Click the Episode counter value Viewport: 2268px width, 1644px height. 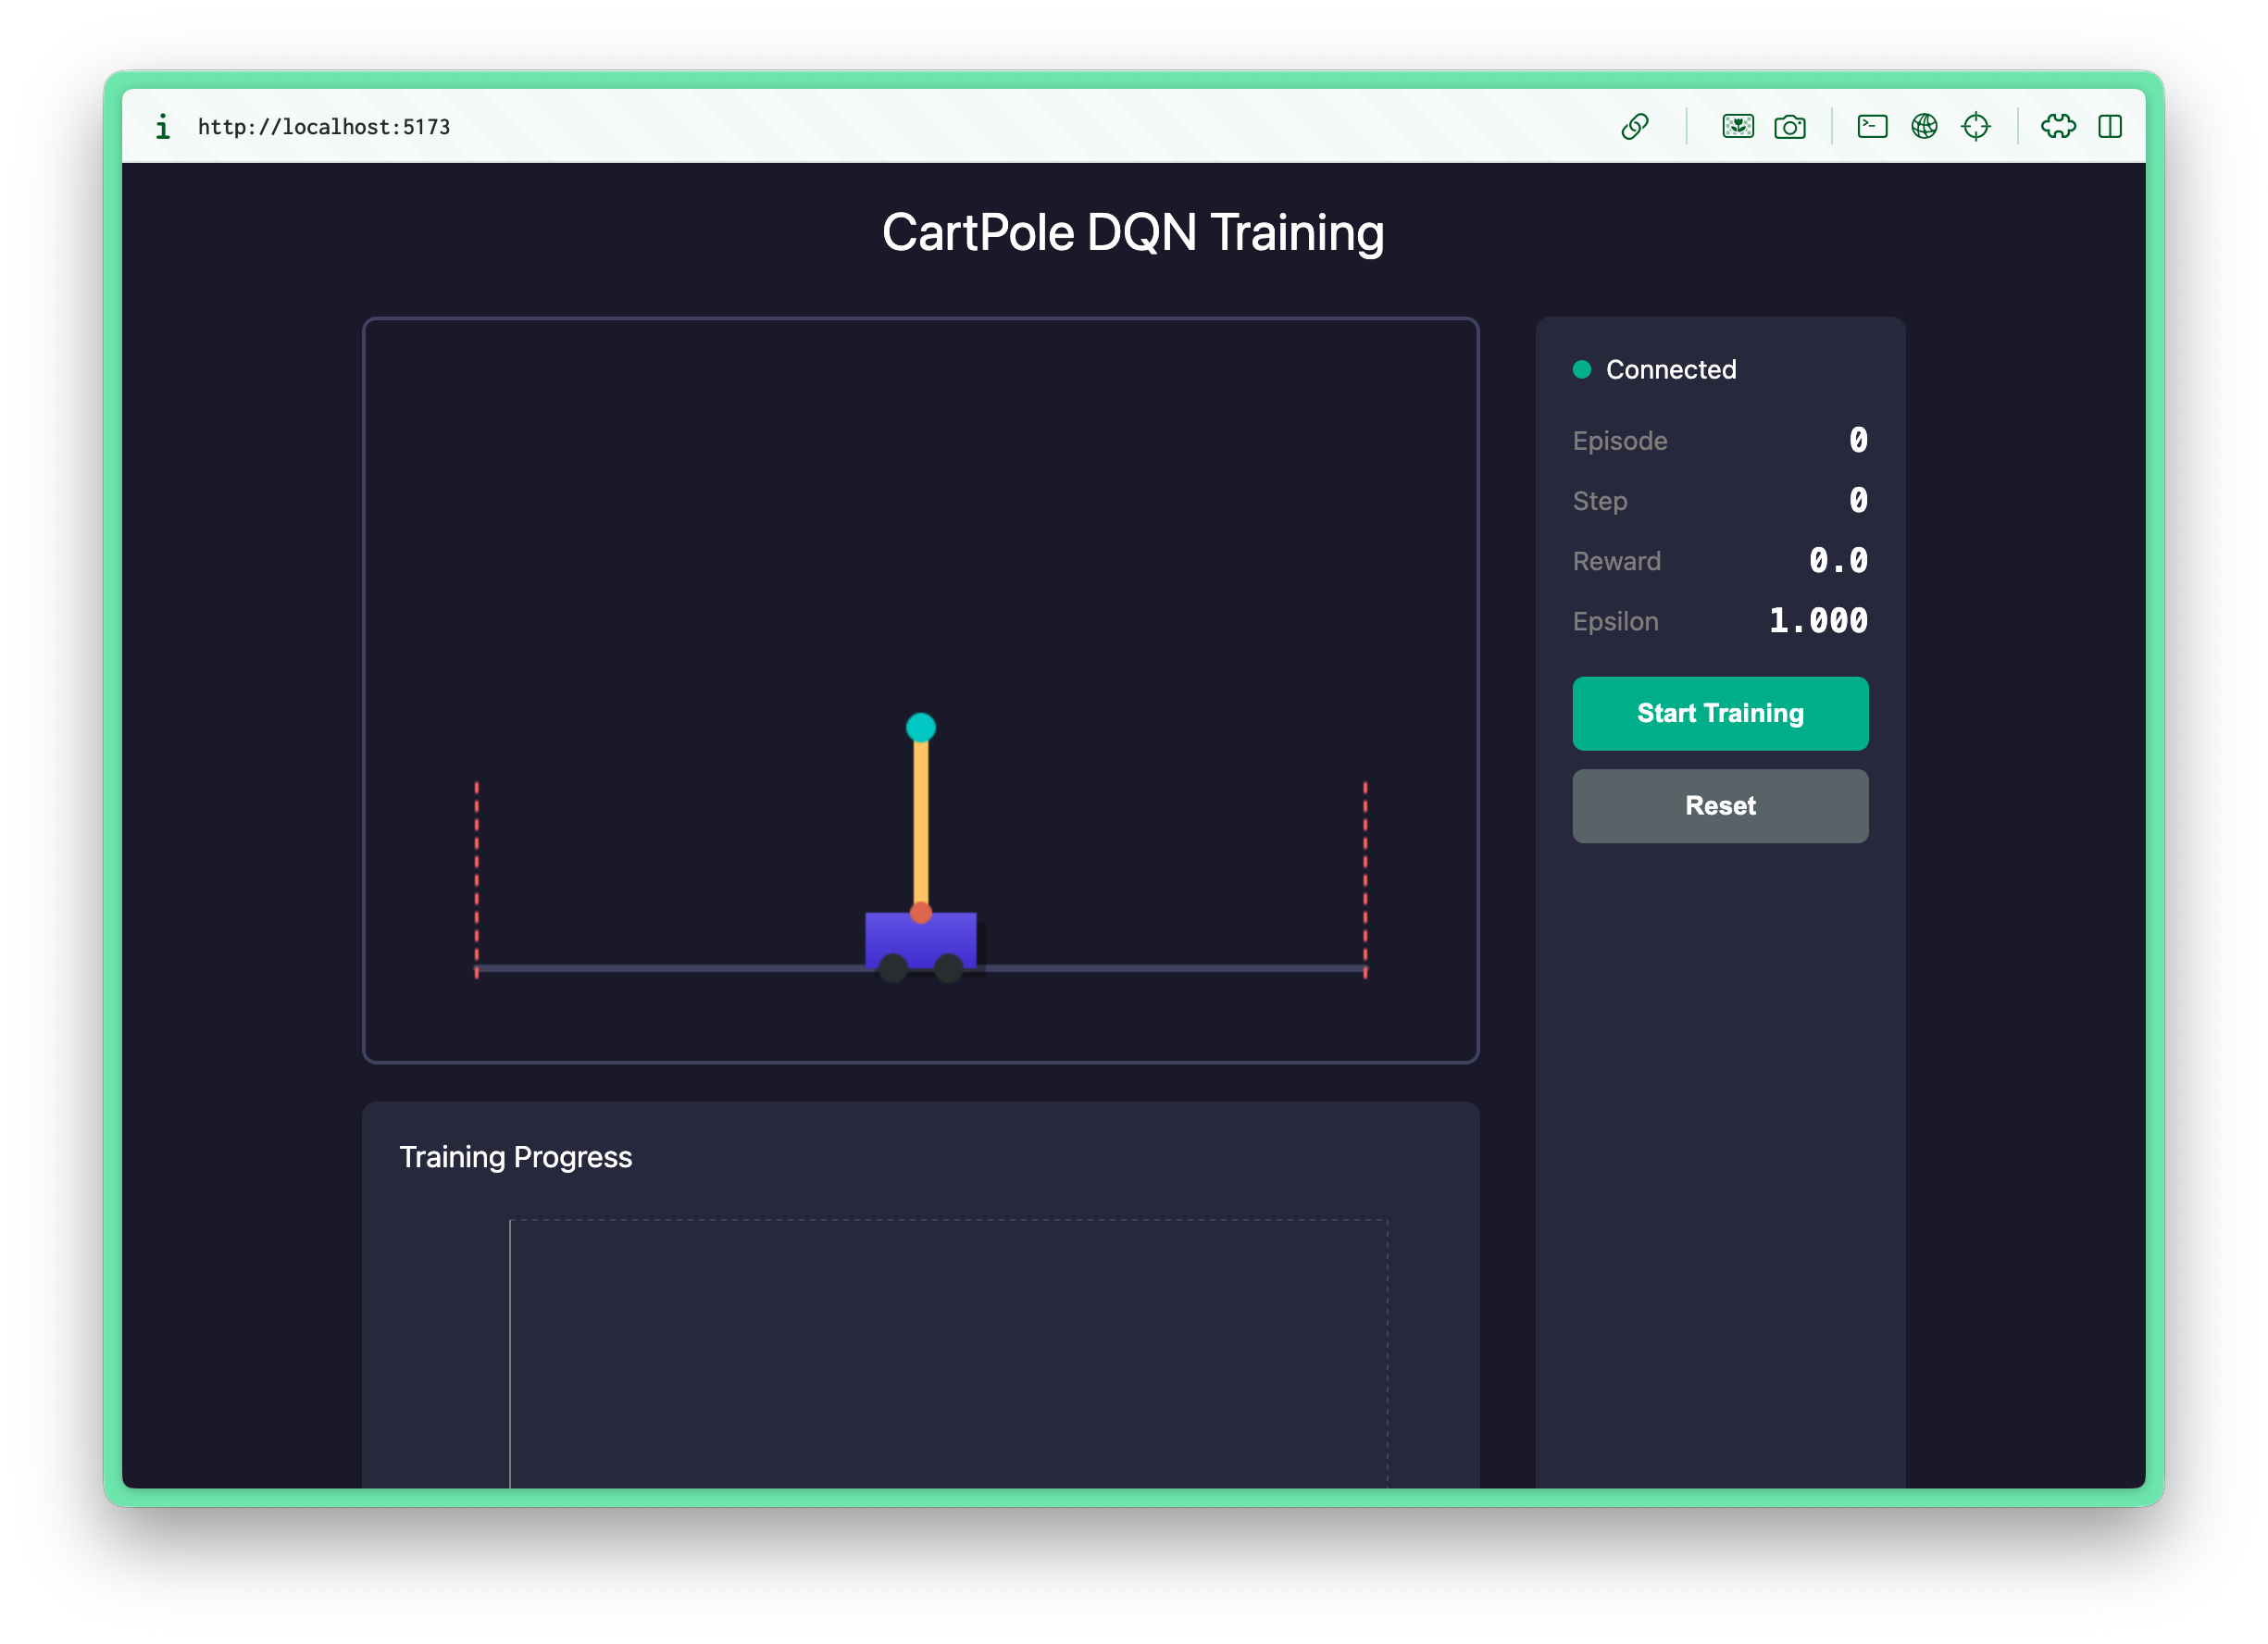click(x=1857, y=440)
